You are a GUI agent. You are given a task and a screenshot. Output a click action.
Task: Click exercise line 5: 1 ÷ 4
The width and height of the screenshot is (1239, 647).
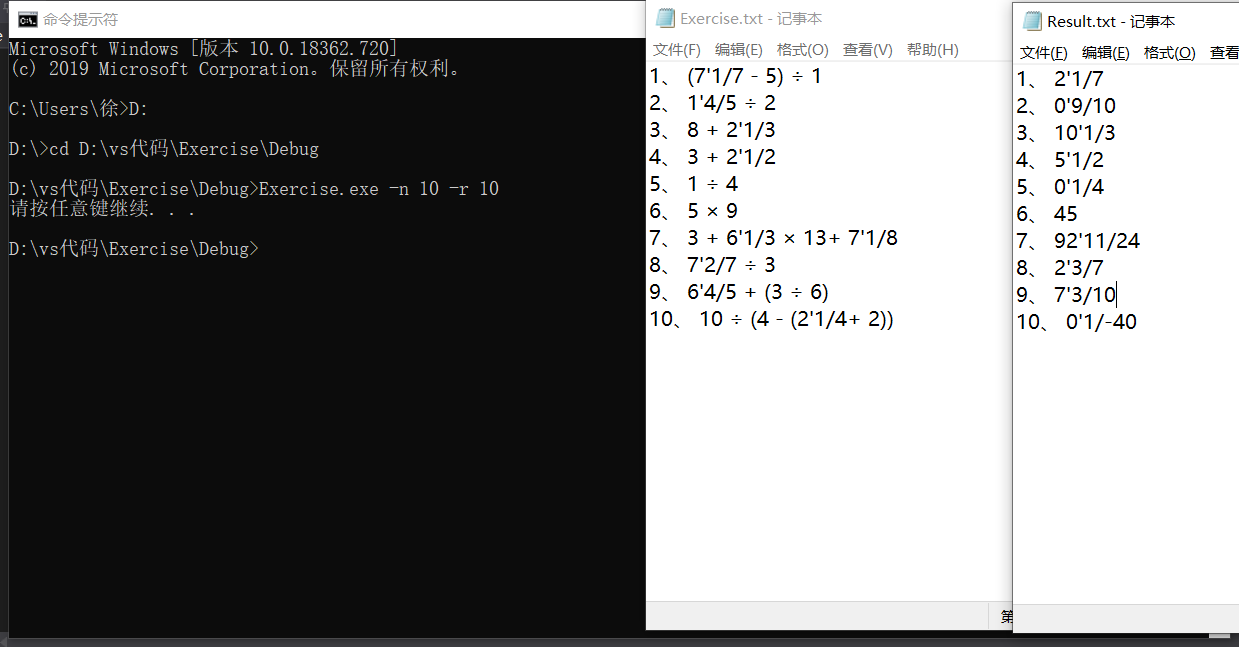pos(693,184)
